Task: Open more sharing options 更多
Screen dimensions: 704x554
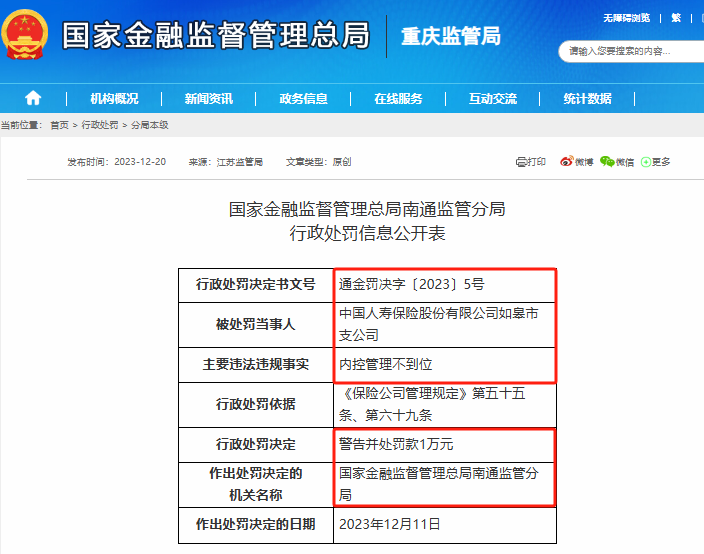Action: [656, 162]
